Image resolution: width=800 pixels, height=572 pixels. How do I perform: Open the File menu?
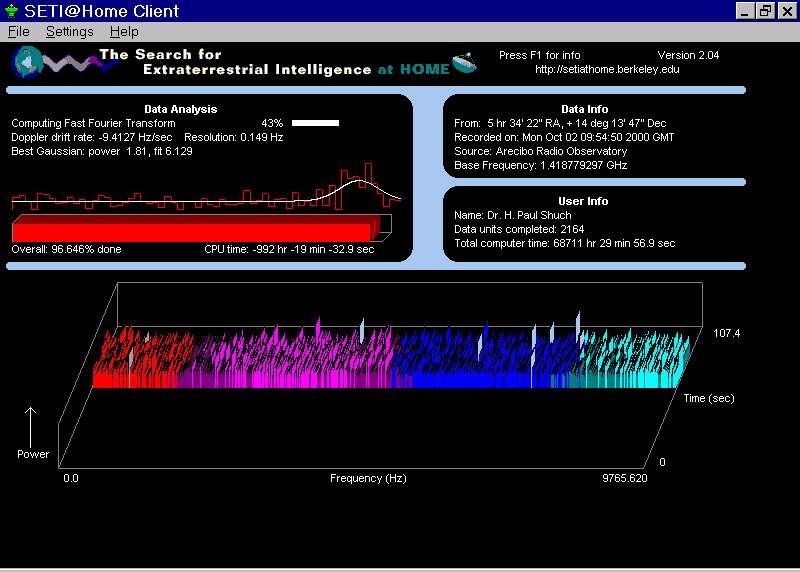tap(18, 32)
